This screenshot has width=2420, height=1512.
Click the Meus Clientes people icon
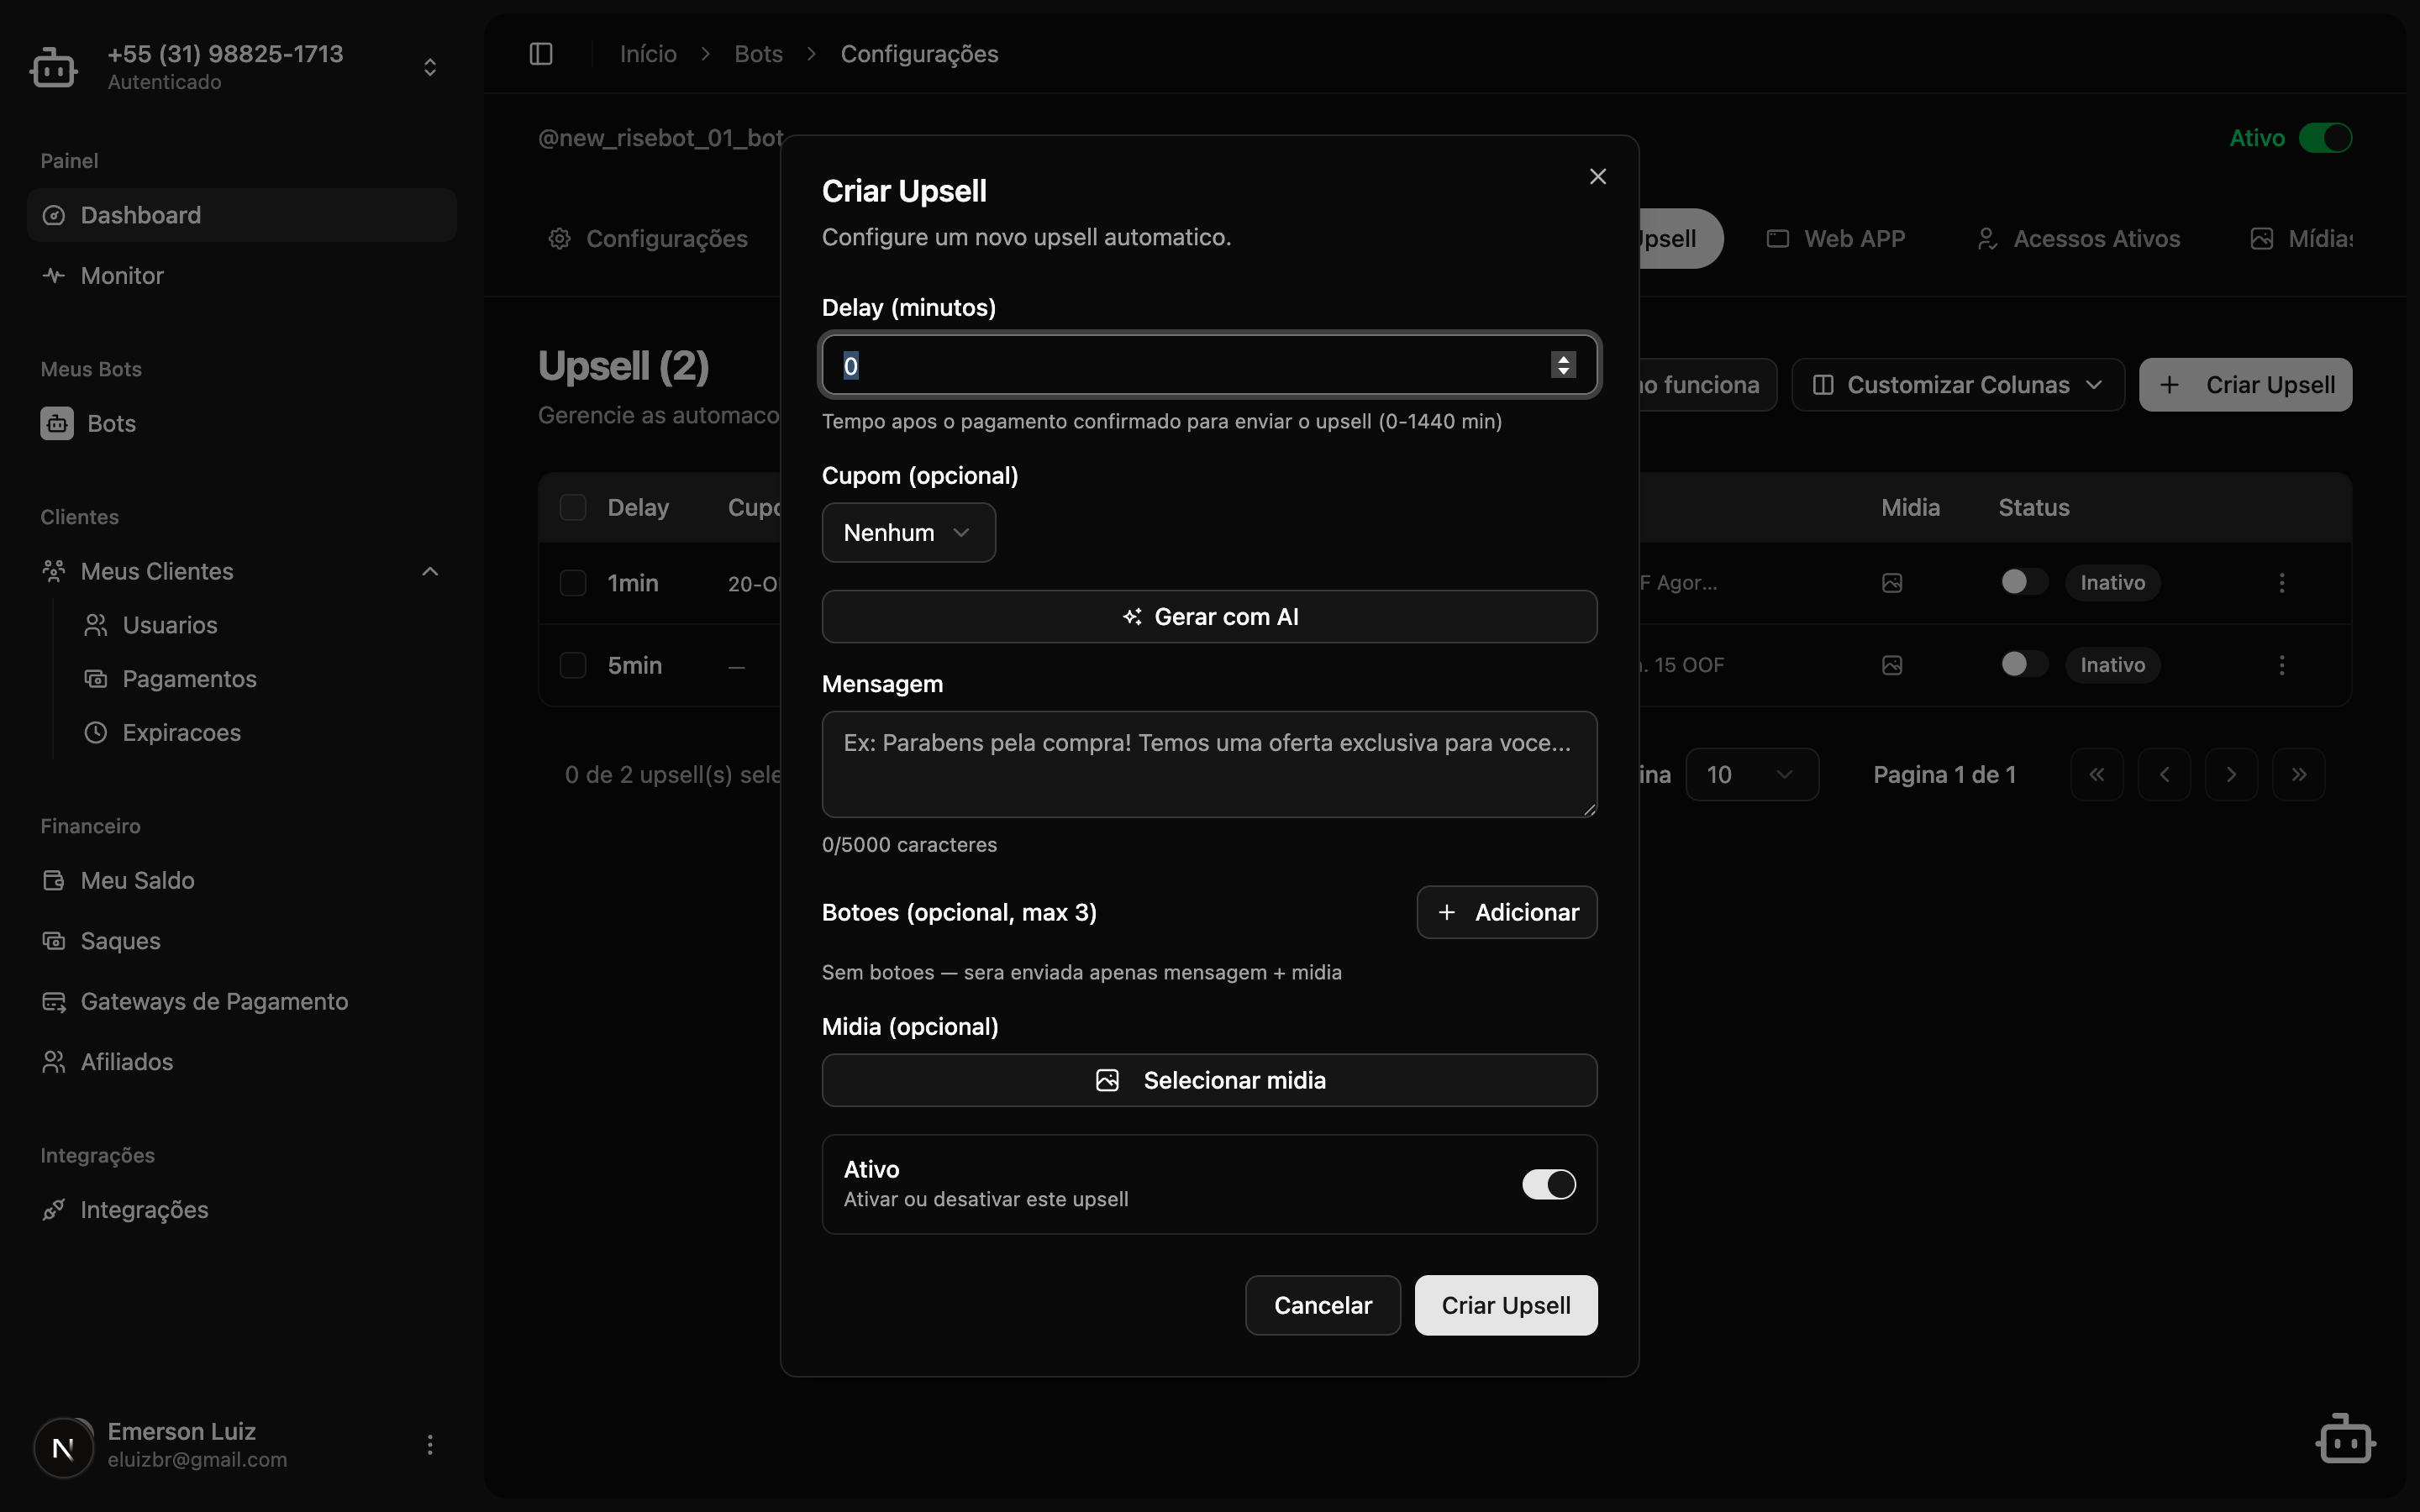click(x=54, y=571)
